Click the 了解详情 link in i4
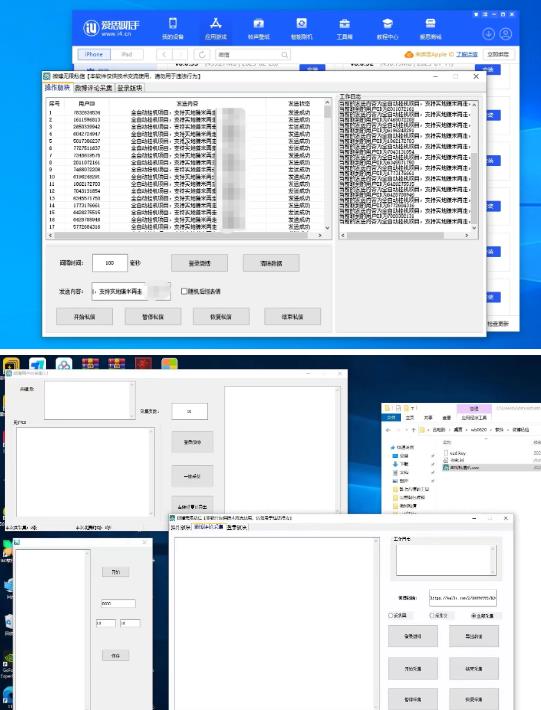Image resolution: width=541 pixels, height=710 pixels. tap(467, 54)
